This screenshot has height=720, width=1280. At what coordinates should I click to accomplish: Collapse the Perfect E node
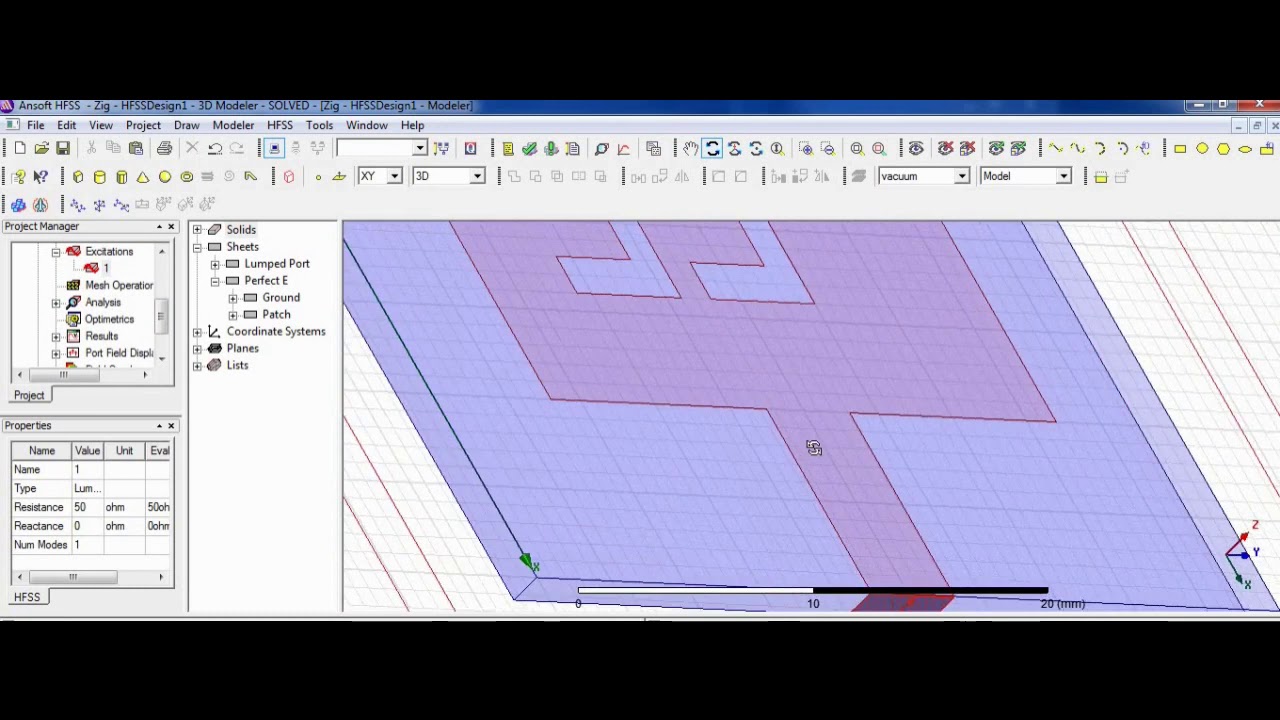pos(215,281)
